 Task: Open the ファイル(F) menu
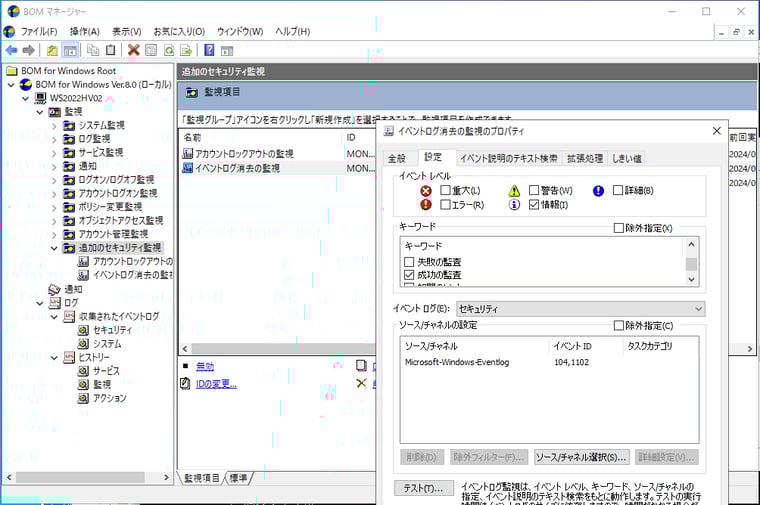pos(39,32)
